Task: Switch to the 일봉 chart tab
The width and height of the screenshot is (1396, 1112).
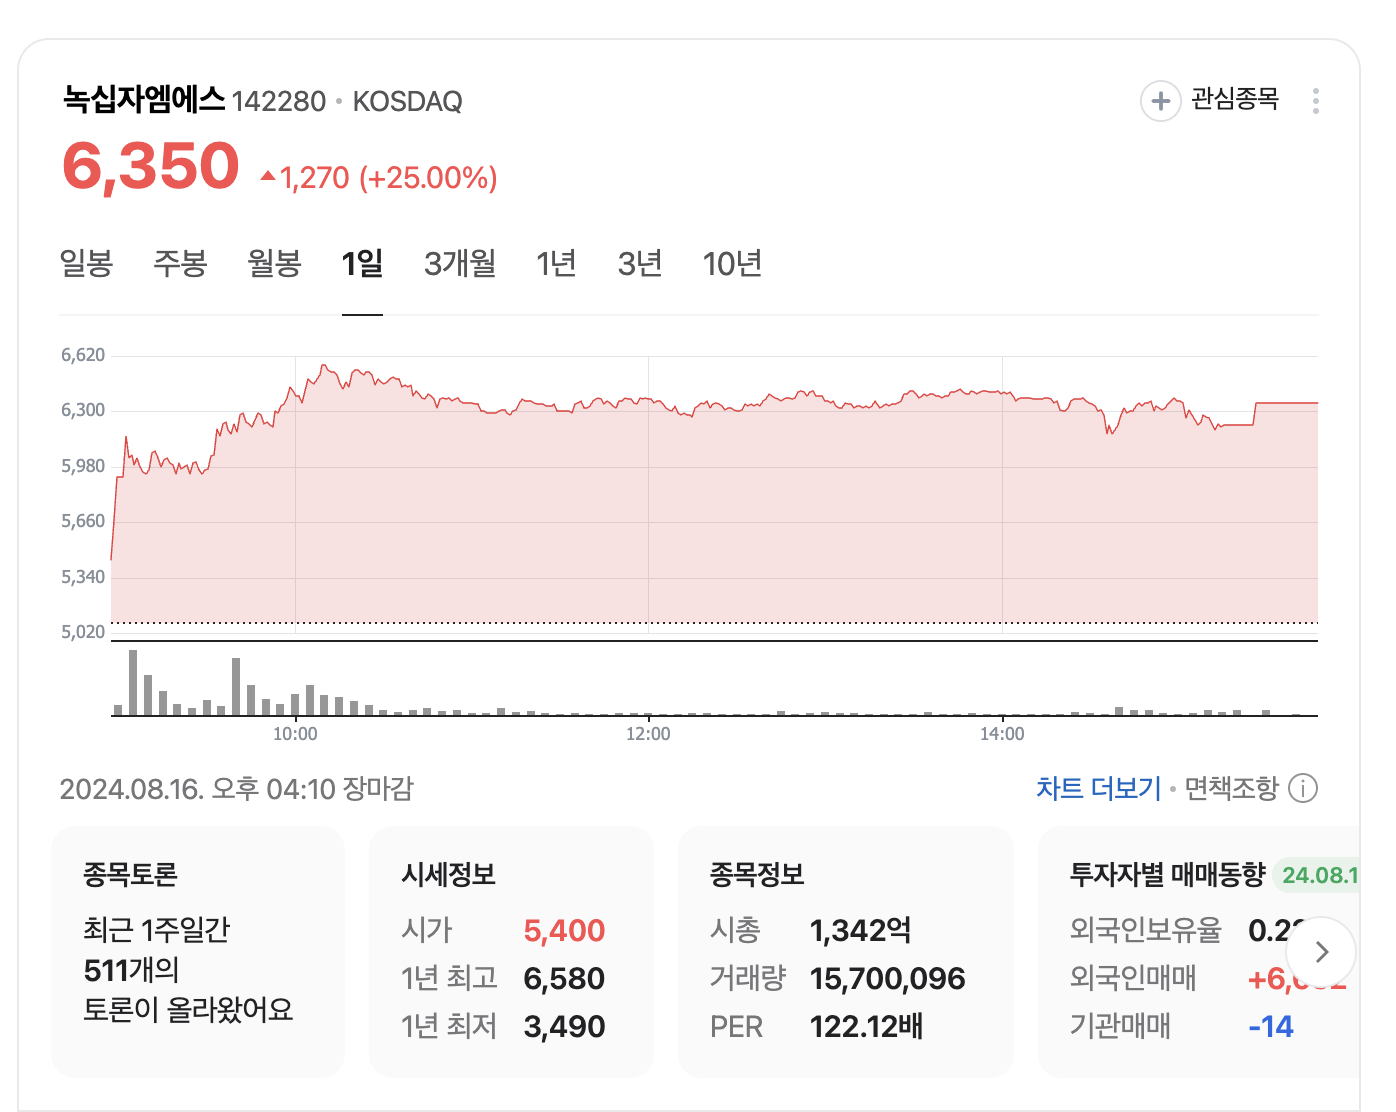Action: pos(87,263)
